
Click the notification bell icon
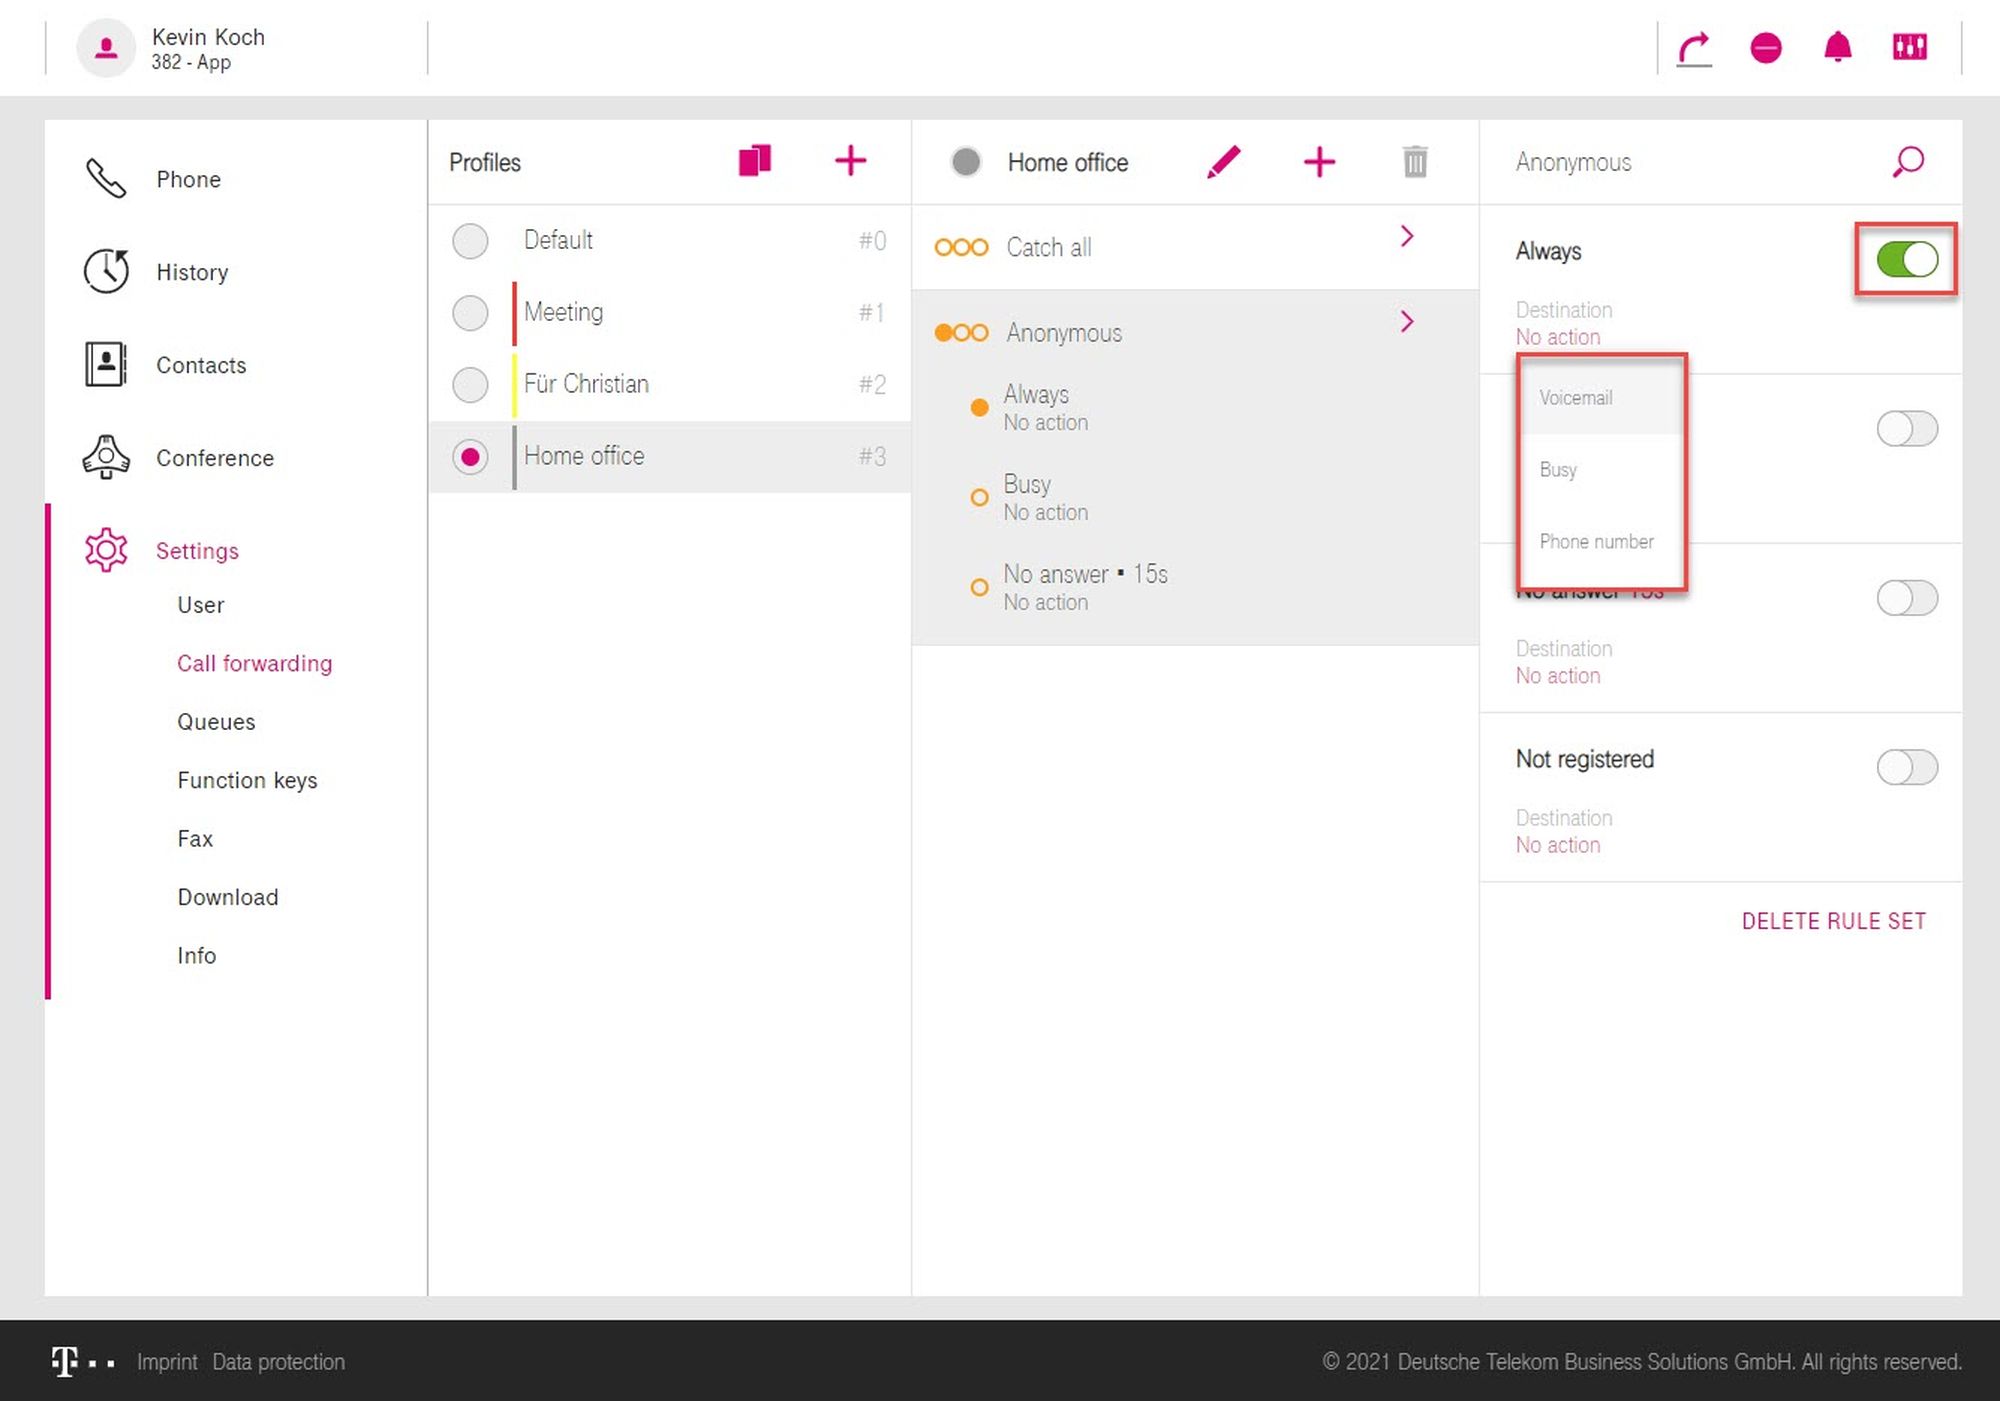tap(1838, 48)
